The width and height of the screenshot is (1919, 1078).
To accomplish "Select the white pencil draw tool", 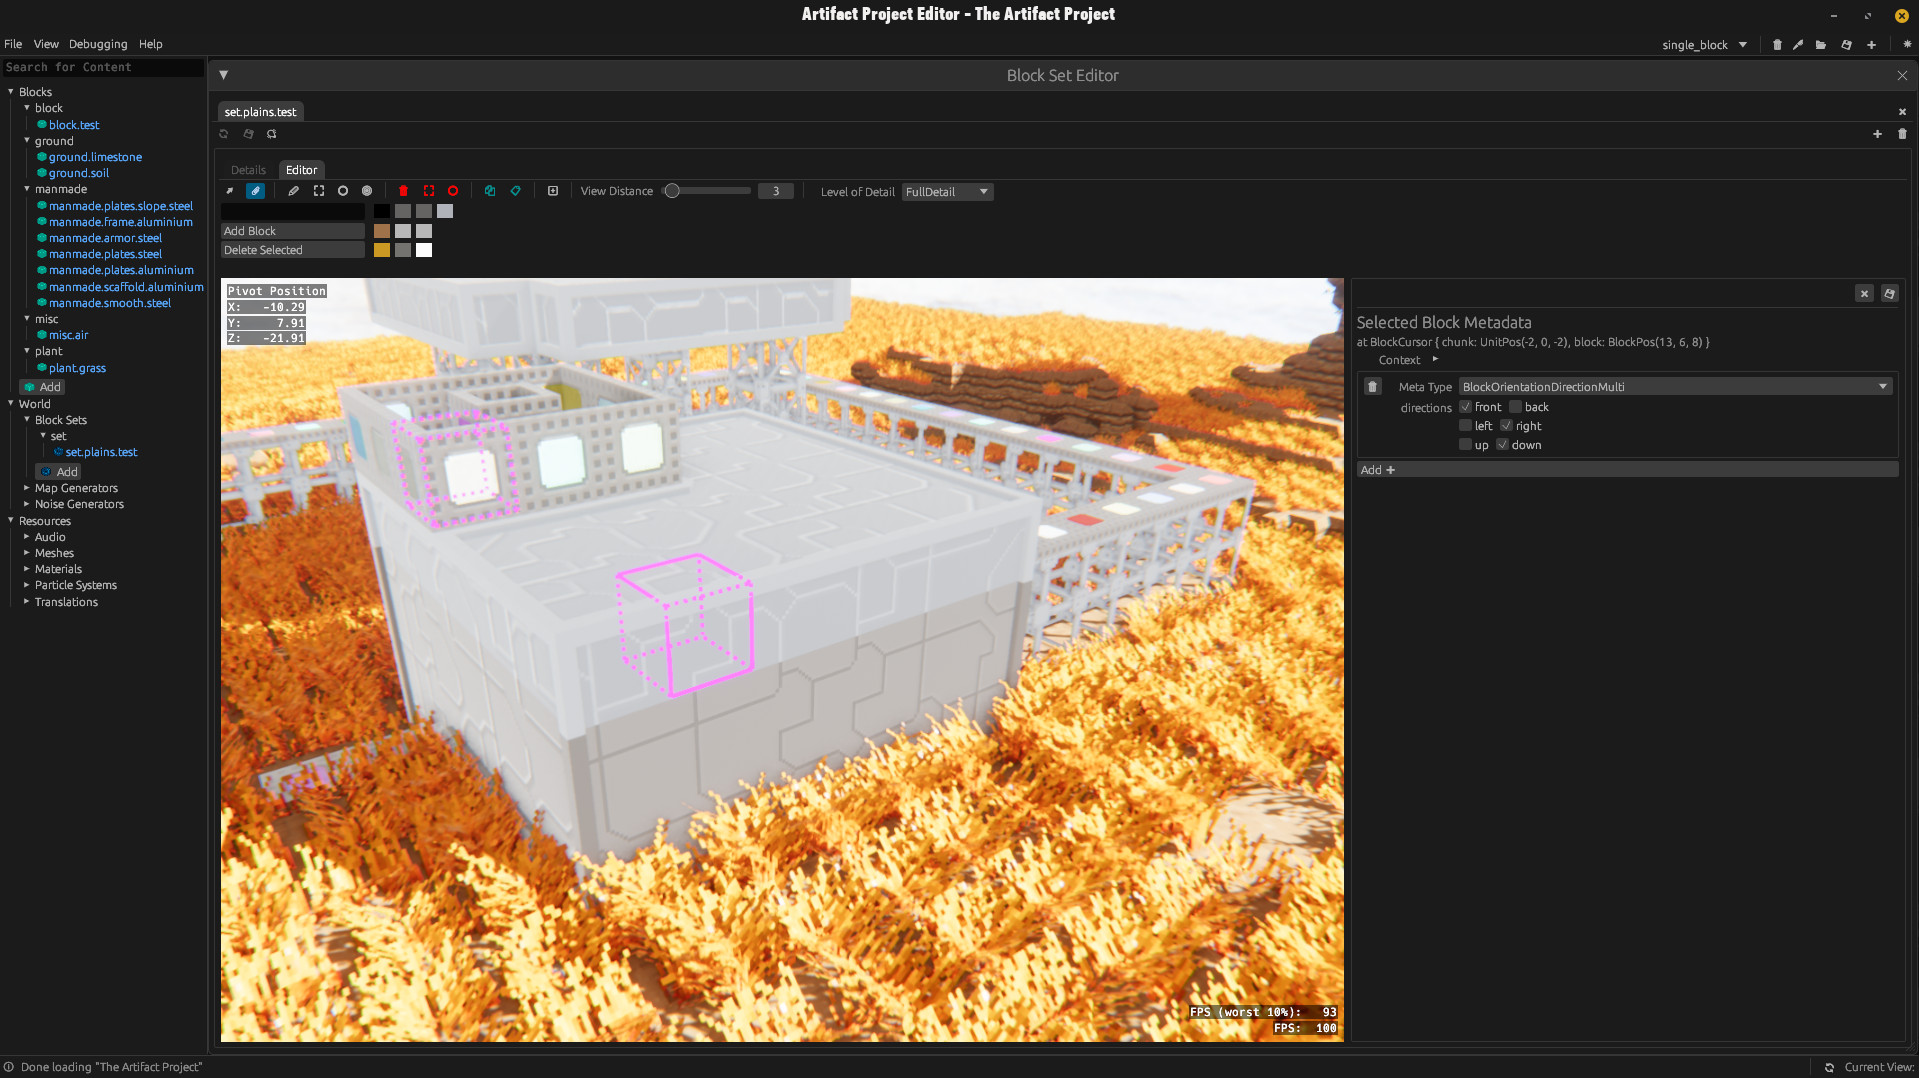I will [293, 191].
